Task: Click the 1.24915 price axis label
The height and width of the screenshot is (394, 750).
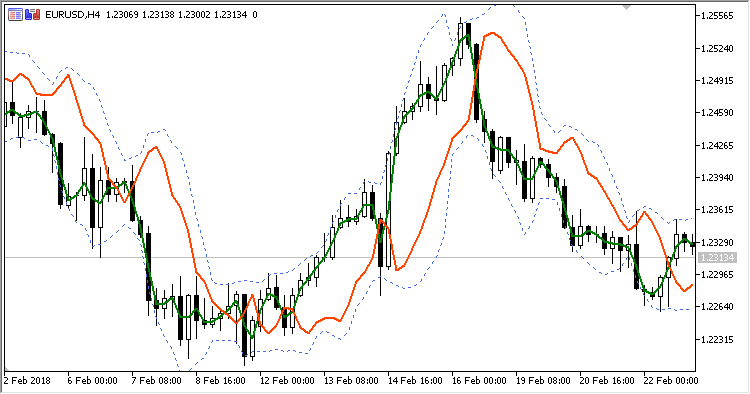Action: (x=717, y=80)
